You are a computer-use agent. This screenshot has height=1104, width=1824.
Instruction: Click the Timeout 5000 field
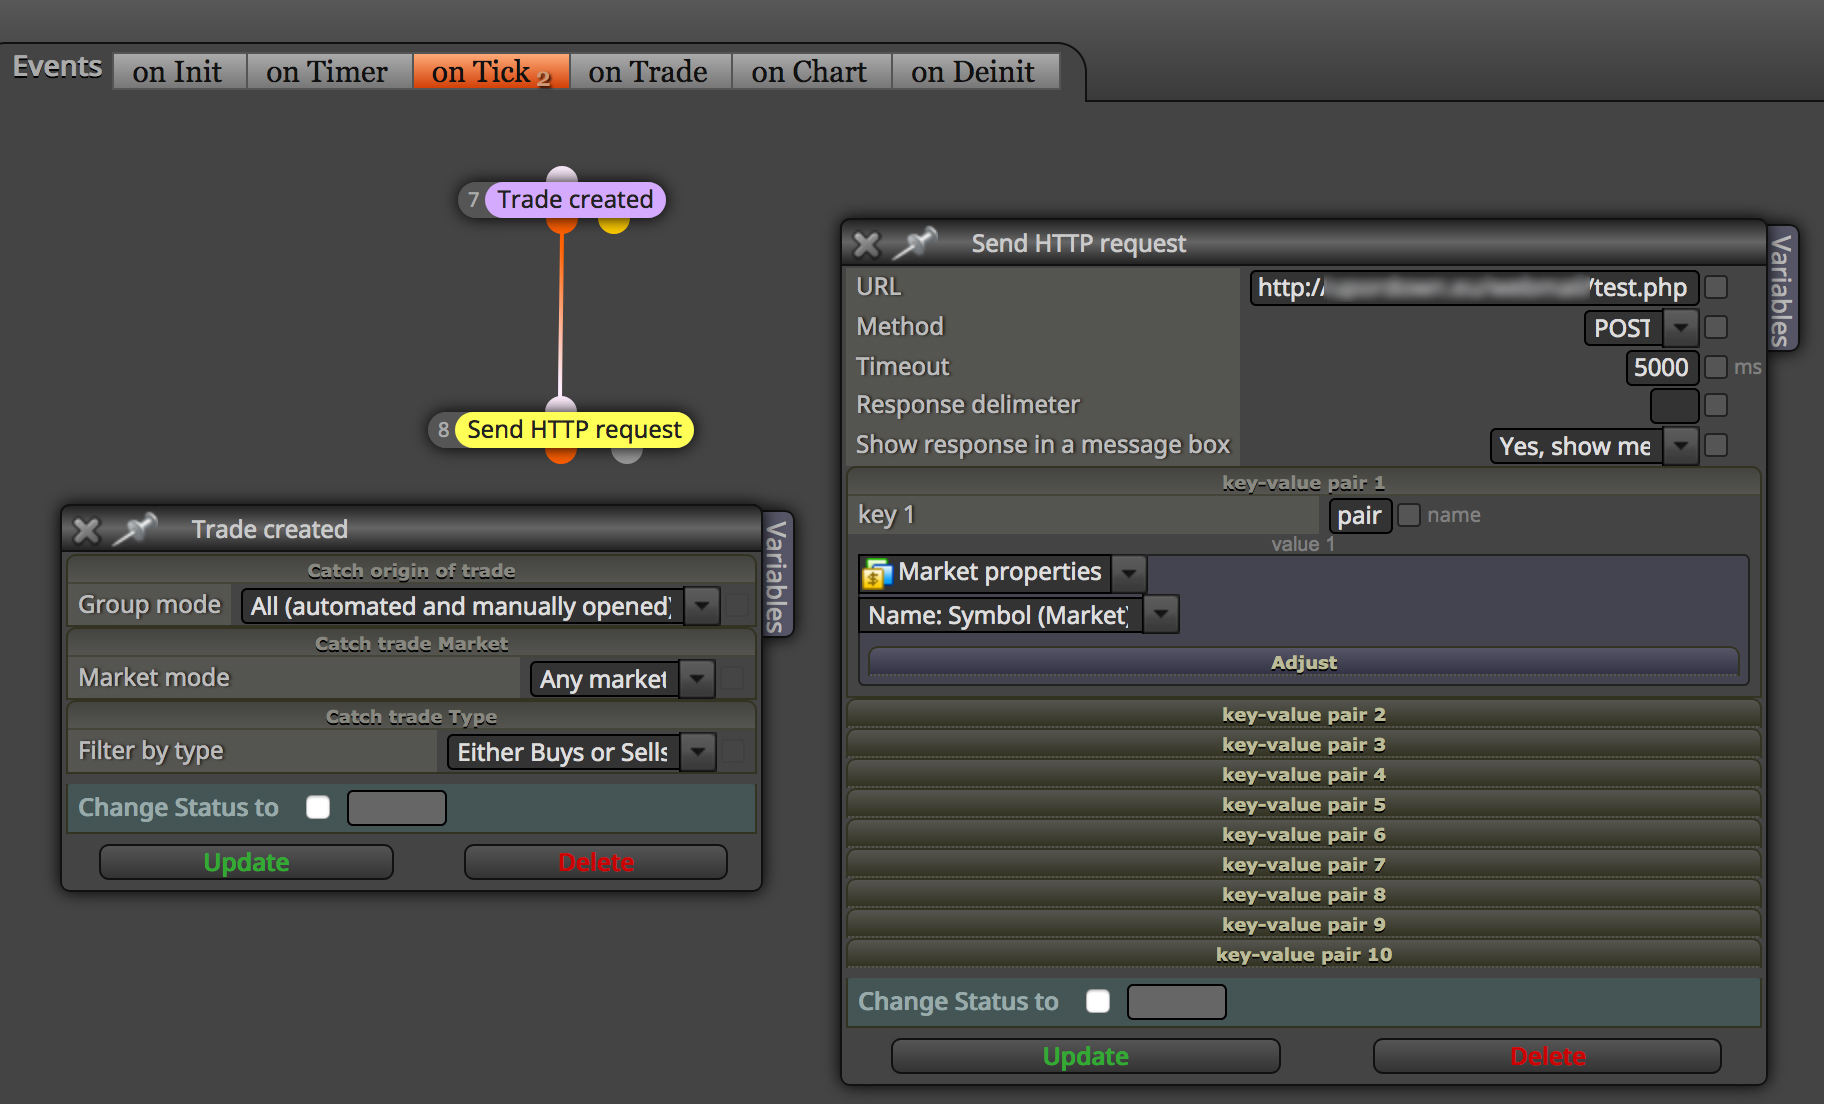pos(1661,367)
